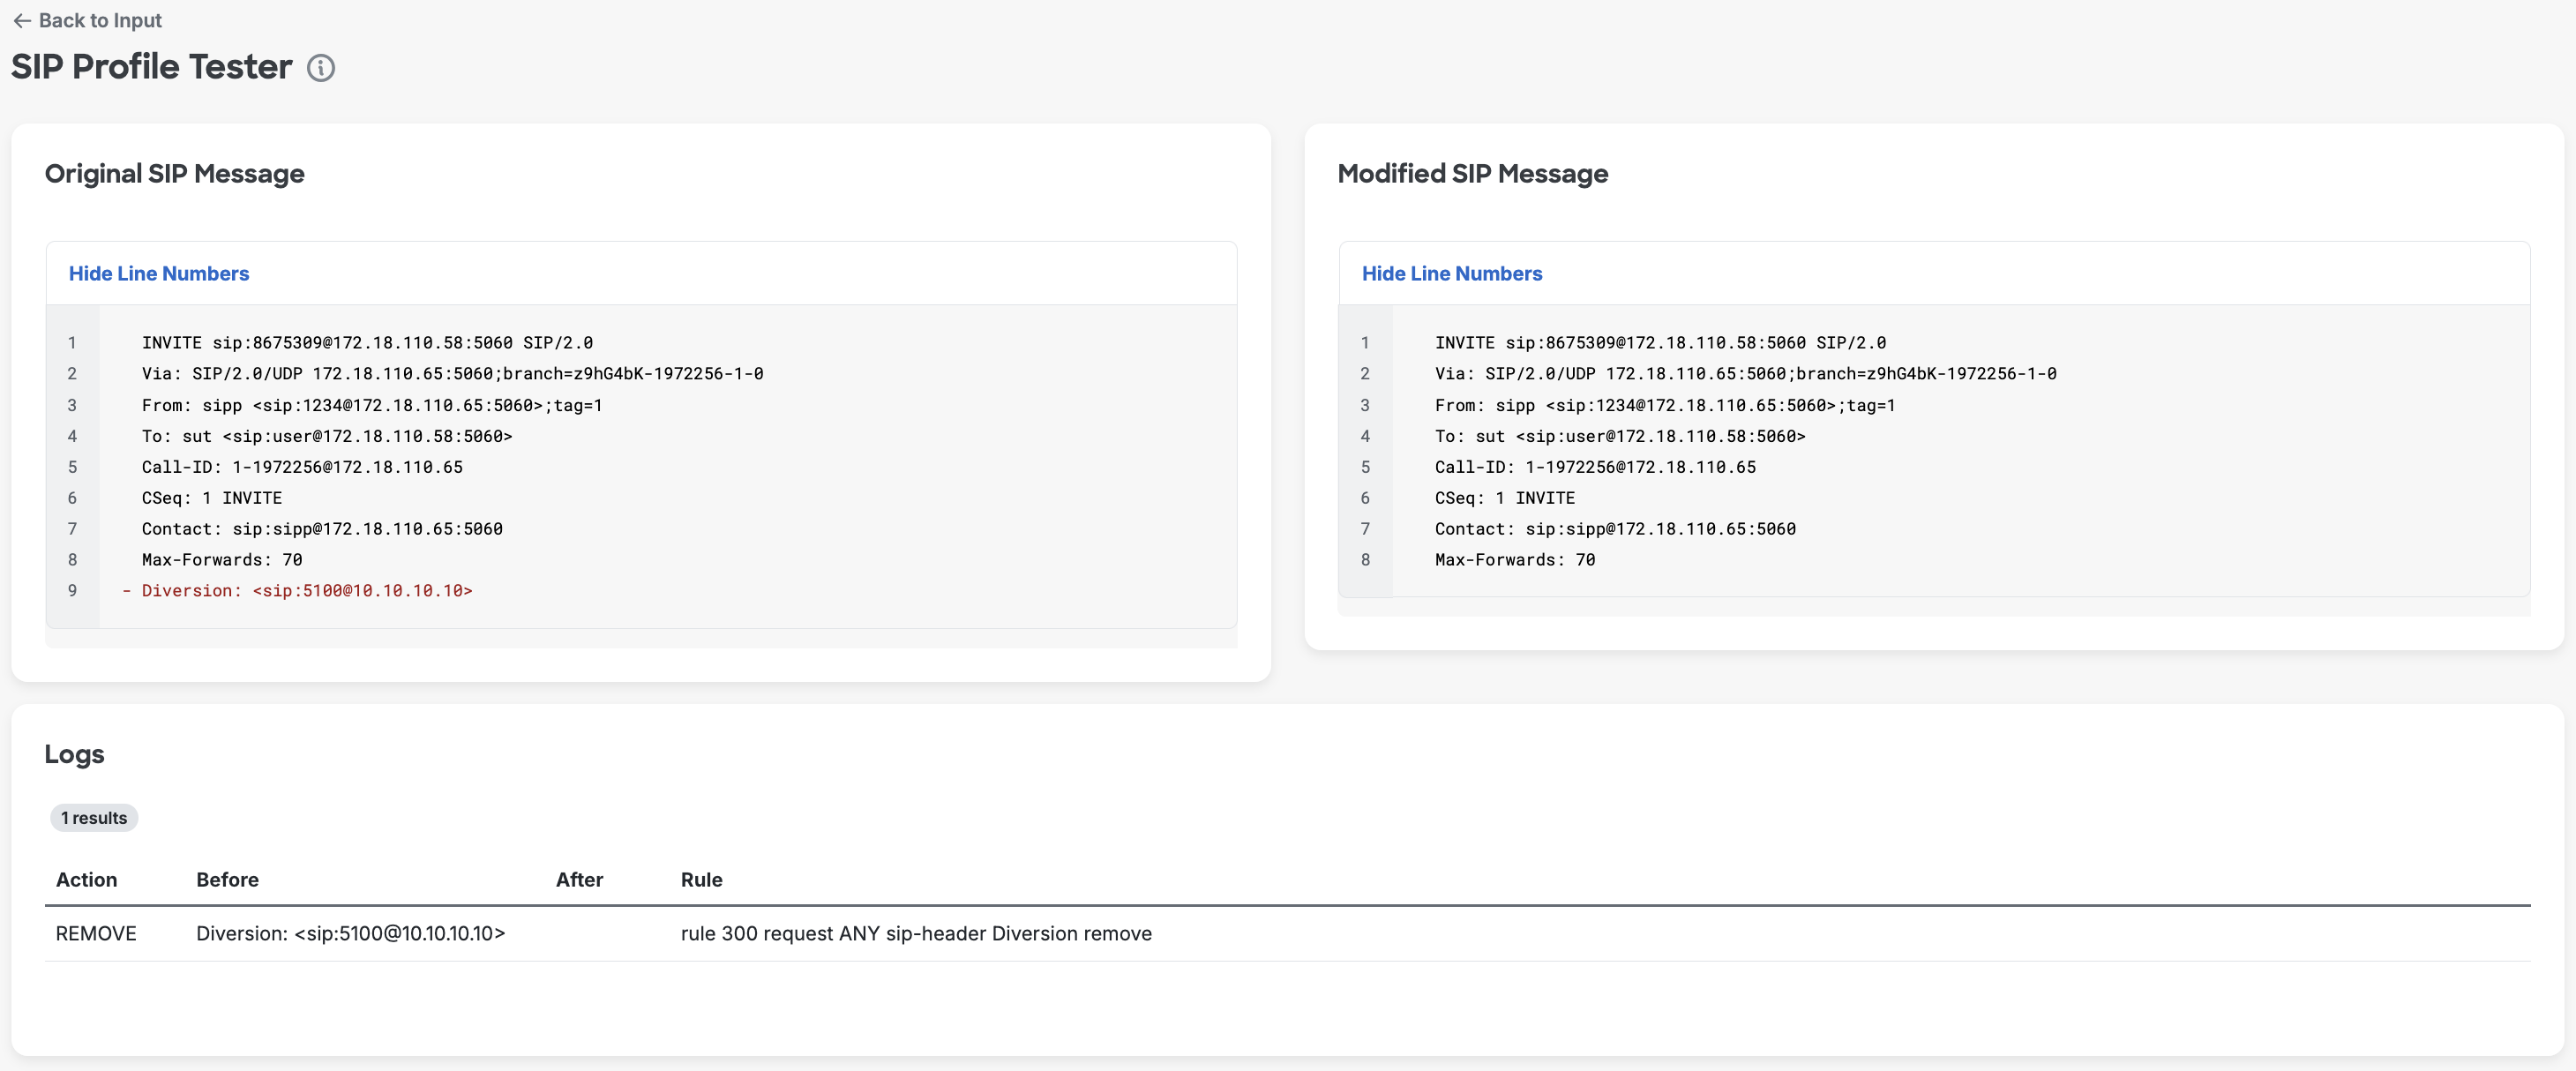Click the Action column header in Logs
This screenshot has height=1071, width=2576.
(87, 880)
